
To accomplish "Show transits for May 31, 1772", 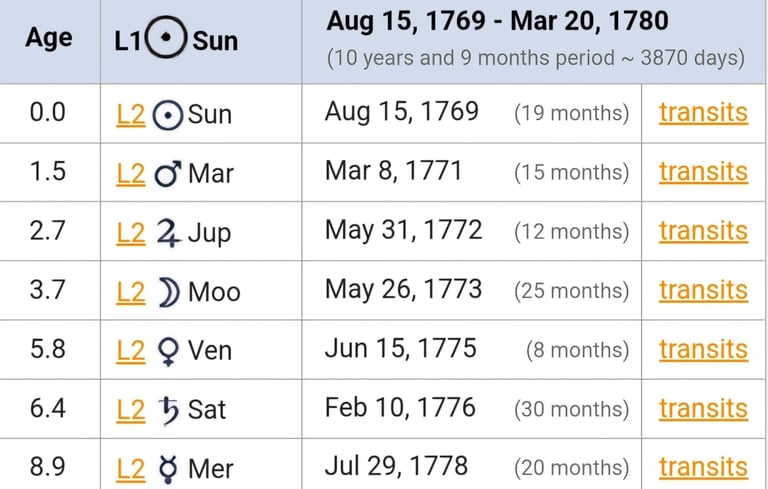I will (x=703, y=231).
